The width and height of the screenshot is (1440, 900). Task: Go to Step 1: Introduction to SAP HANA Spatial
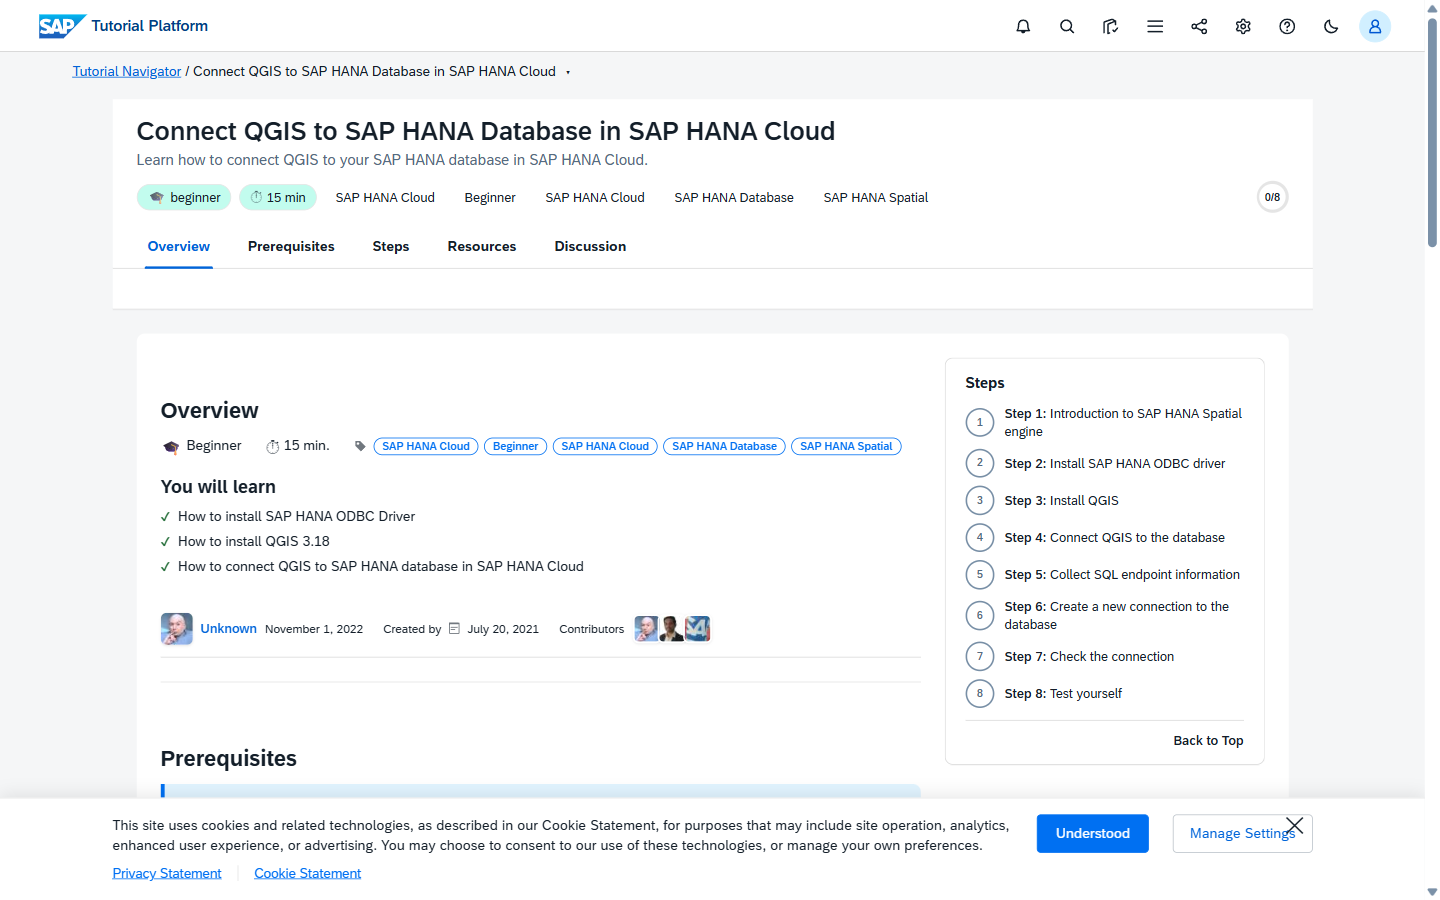pos(1123,422)
